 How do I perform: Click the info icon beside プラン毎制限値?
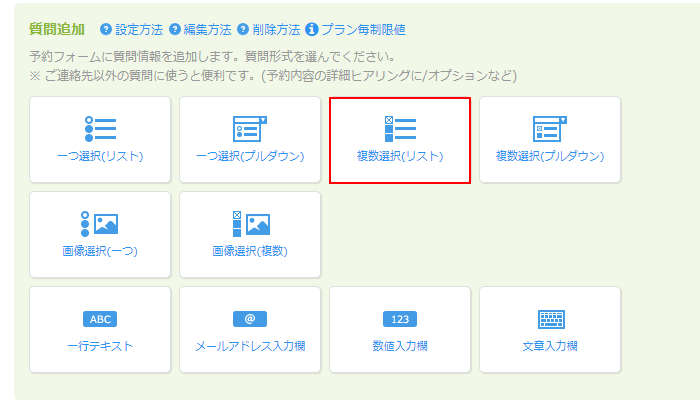[311, 30]
